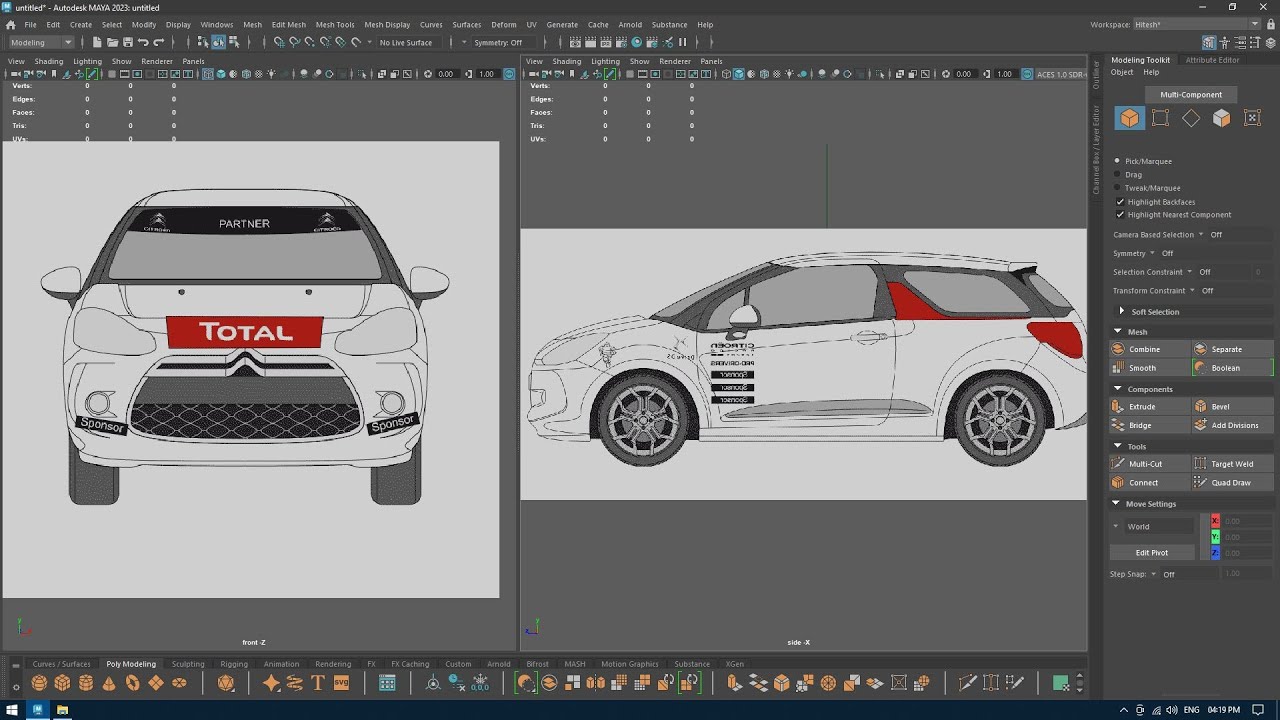Viewport: 1280px width, 720px height.
Task: Select the polygon cylinder shelf icon
Action: tap(85, 683)
